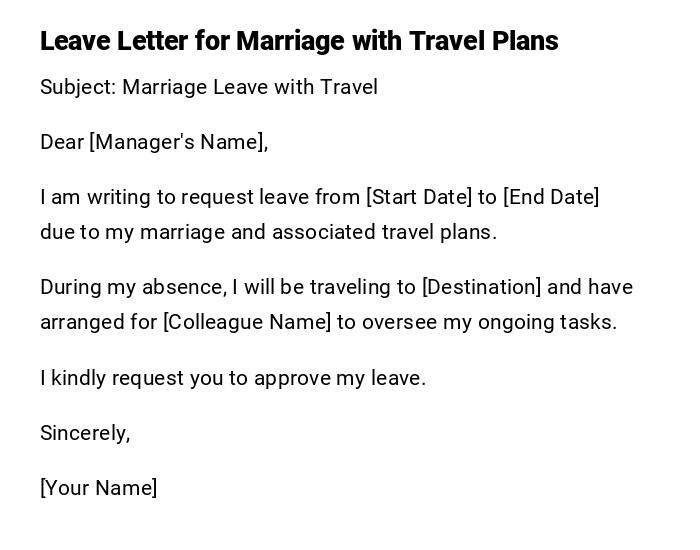
Task: Select the [Manager's Name] placeholder
Action: (x=179, y=142)
